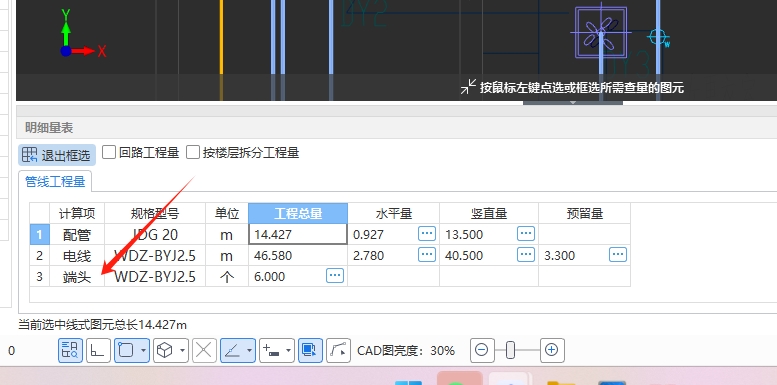The height and width of the screenshot is (385, 777).
Task: Select the 水平量 column header
Action: 393,213
